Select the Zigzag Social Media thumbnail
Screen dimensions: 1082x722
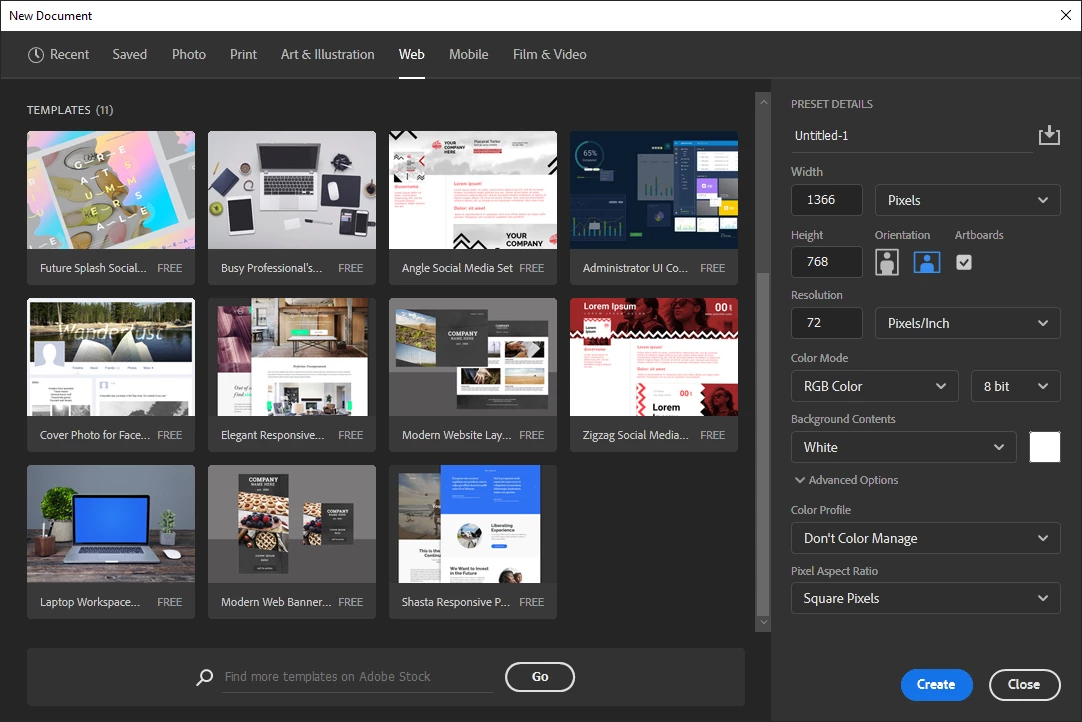(x=653, y=357)
